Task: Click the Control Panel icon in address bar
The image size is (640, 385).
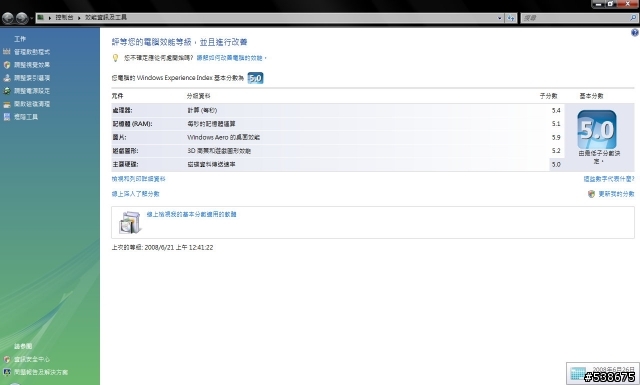Action: (40, 18)
